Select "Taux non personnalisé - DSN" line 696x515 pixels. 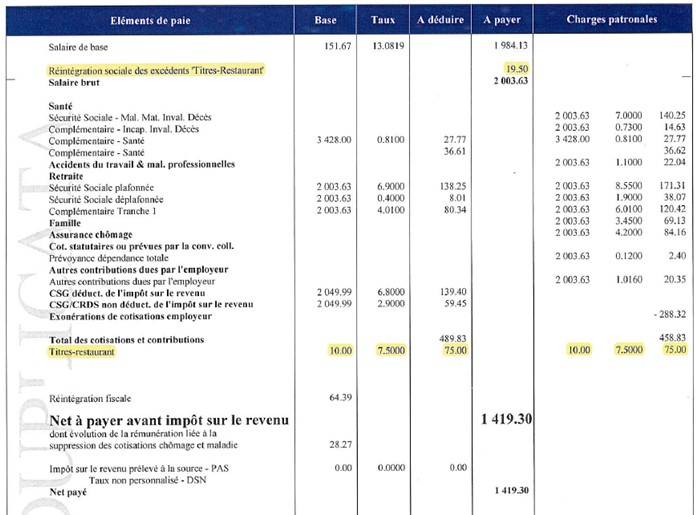[147, 480]
